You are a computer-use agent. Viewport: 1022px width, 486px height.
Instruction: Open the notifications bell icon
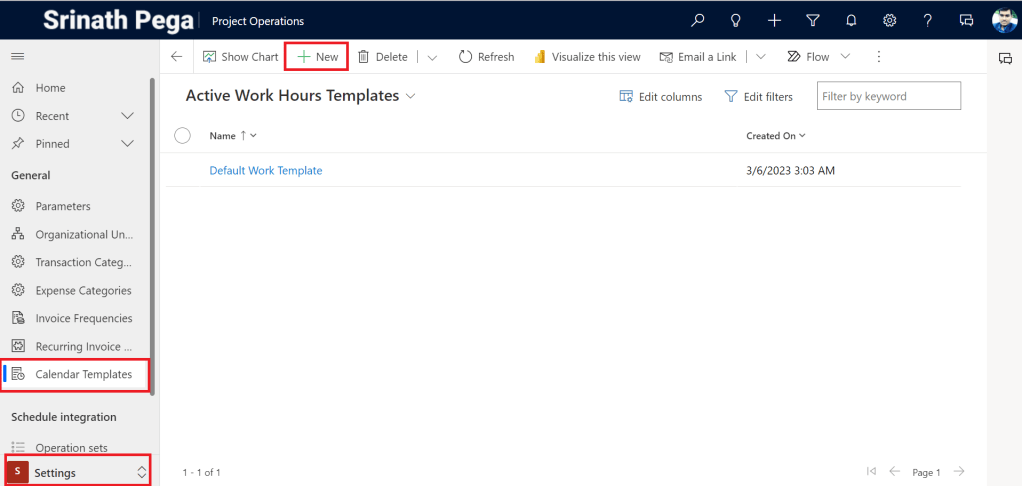tap(851, 20)
